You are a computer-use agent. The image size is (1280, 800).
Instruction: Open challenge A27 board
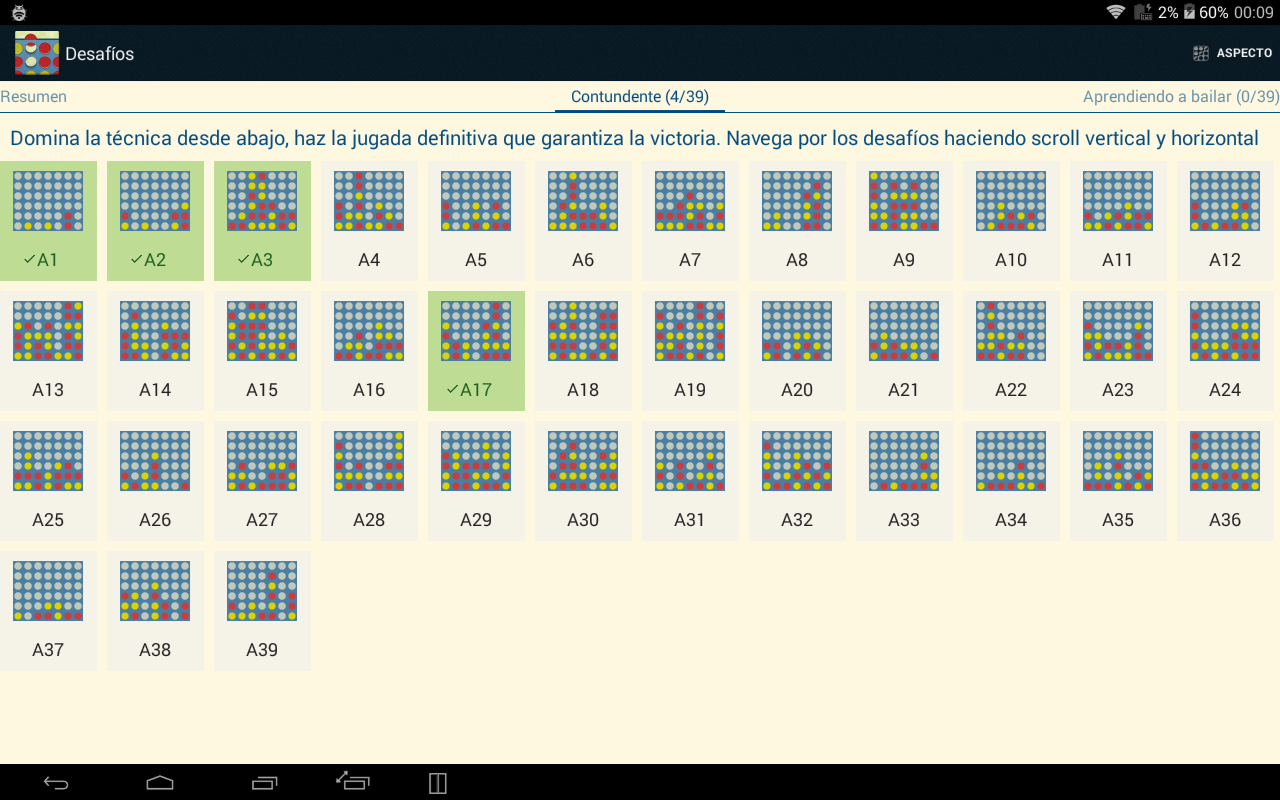(262, 481)
